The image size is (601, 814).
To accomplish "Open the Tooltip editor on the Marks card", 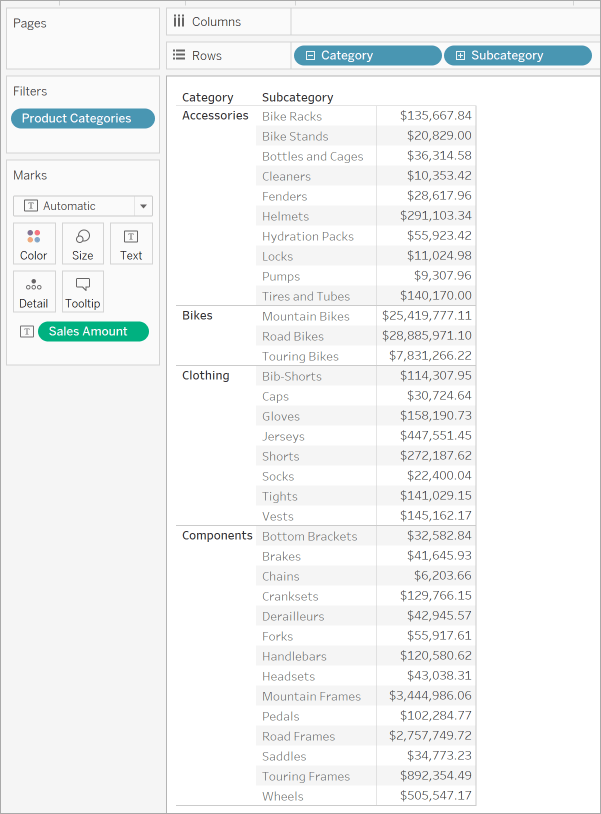I will point(82,291).
